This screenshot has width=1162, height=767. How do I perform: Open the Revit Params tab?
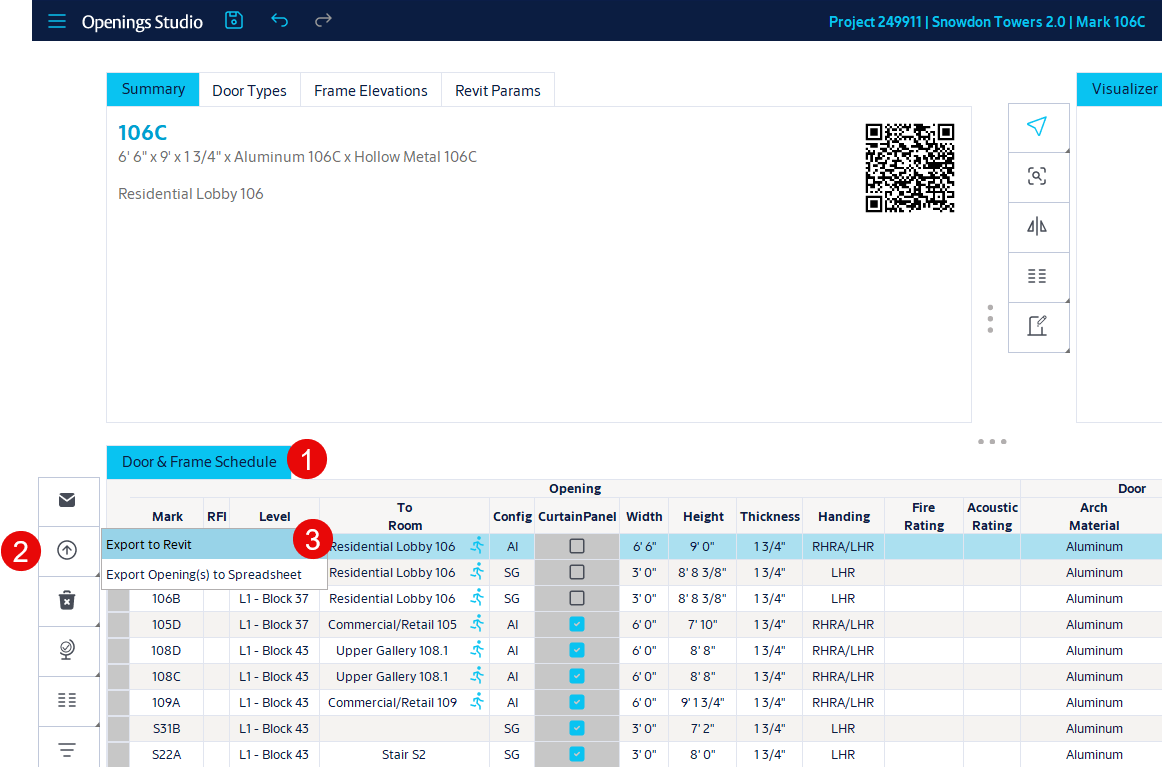(498, 90)
